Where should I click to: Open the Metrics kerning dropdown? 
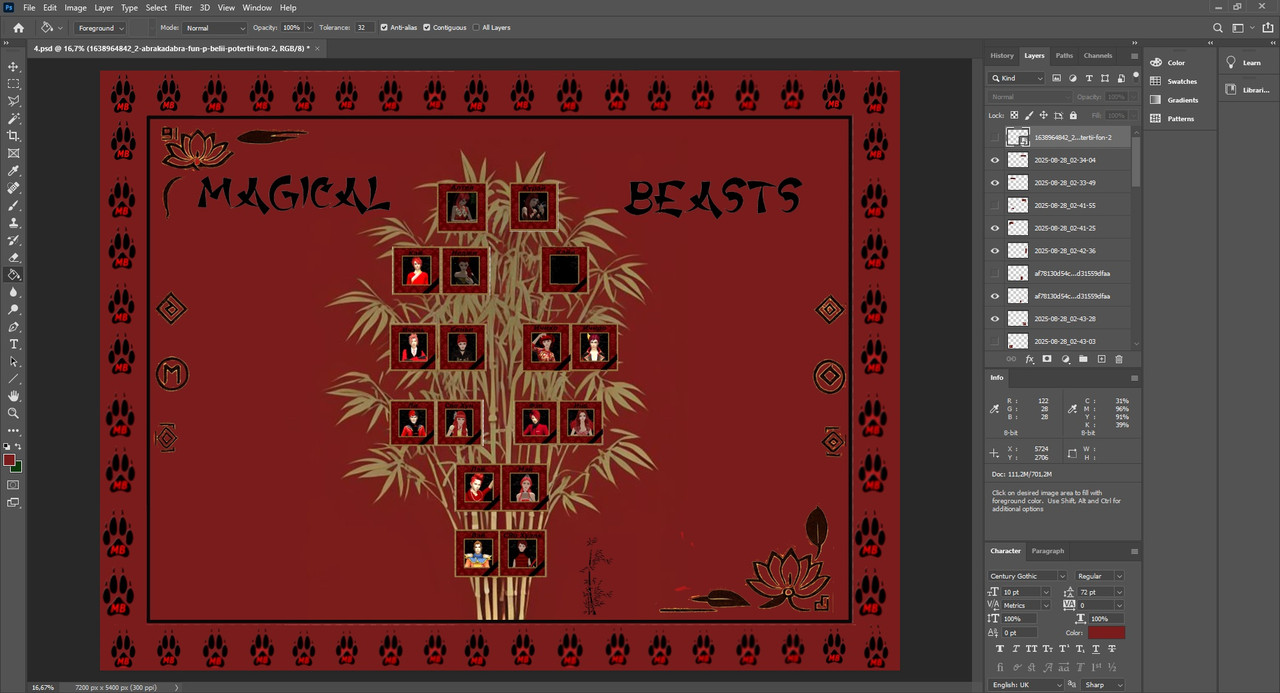pos(1026,605)
